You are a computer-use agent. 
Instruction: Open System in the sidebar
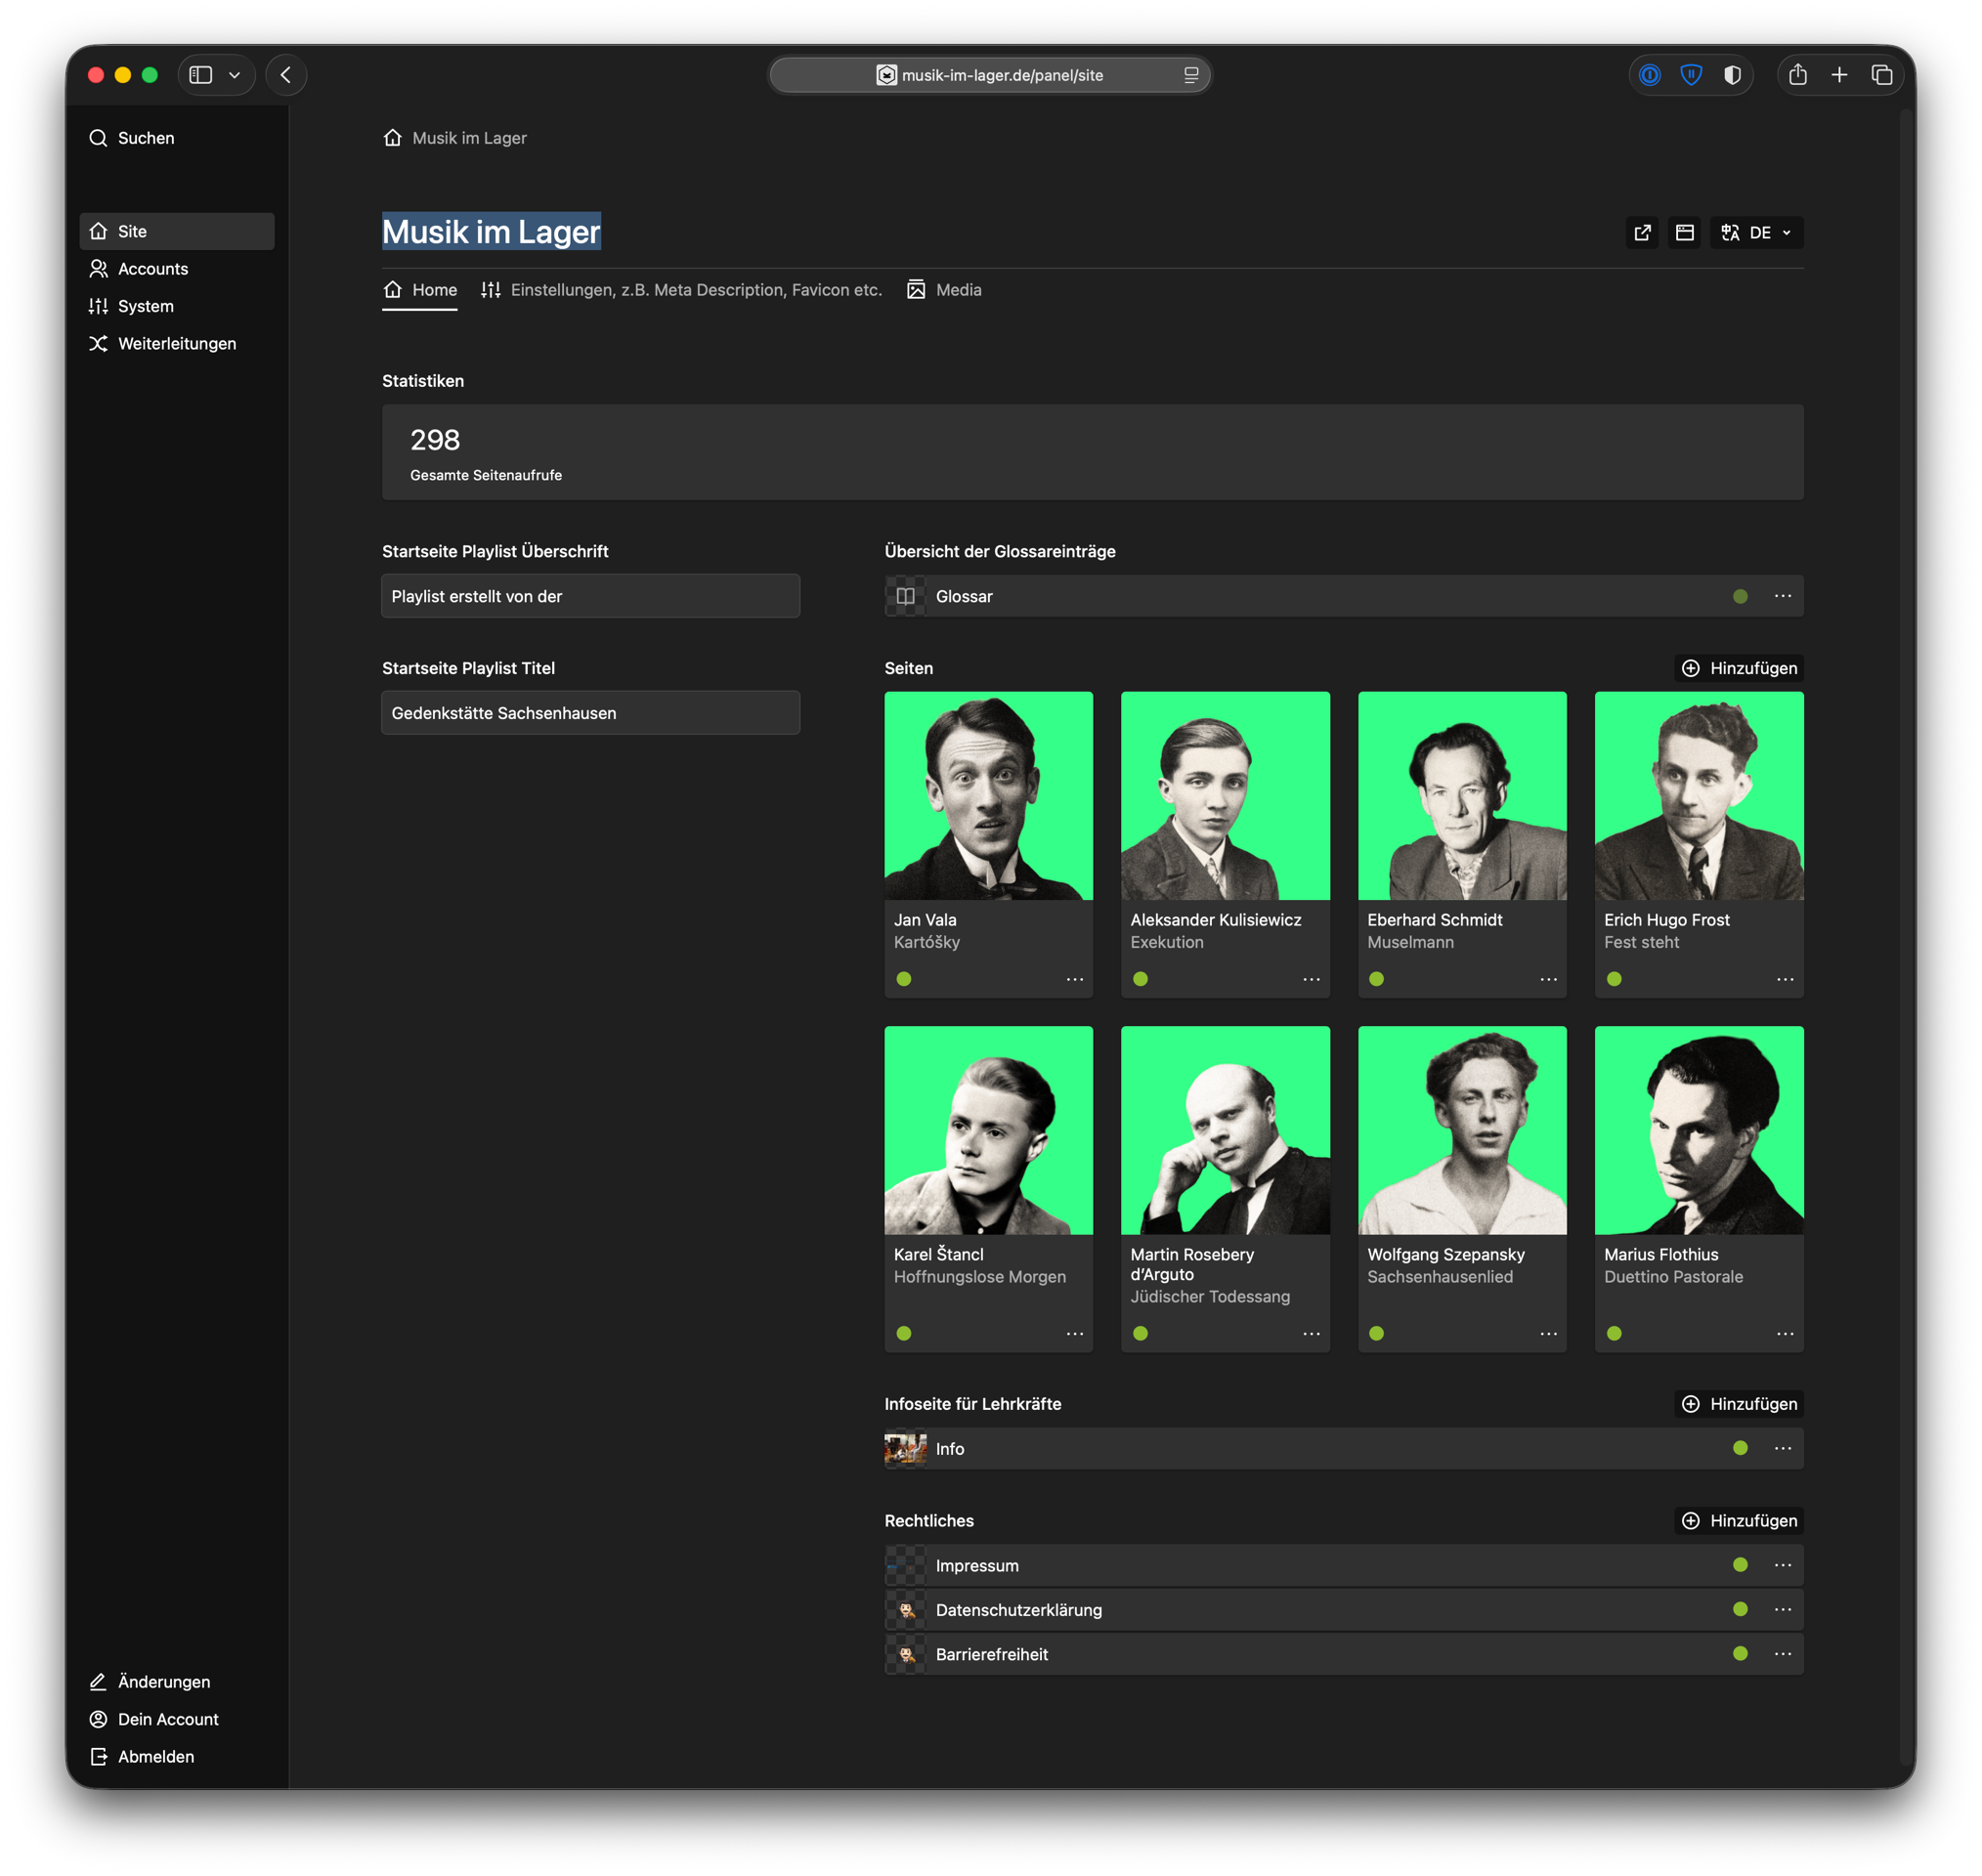click(177, 306)
